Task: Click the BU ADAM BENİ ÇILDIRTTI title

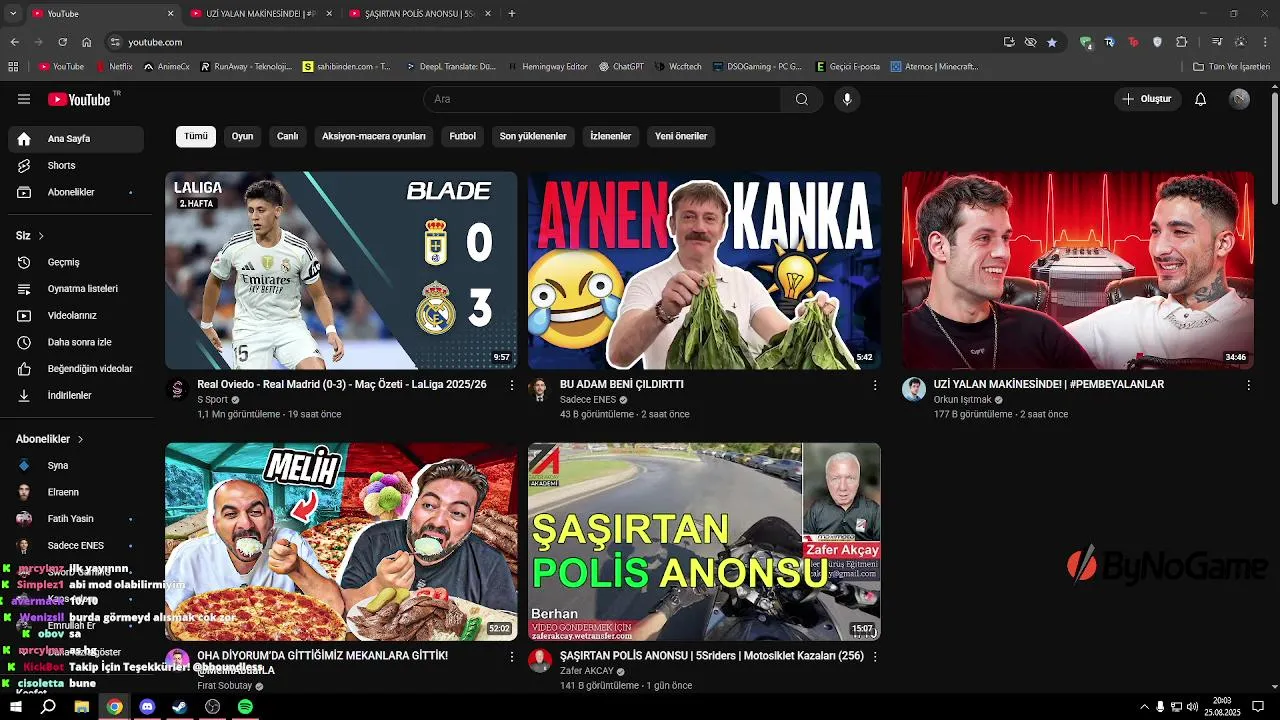Action: [622, 384]
